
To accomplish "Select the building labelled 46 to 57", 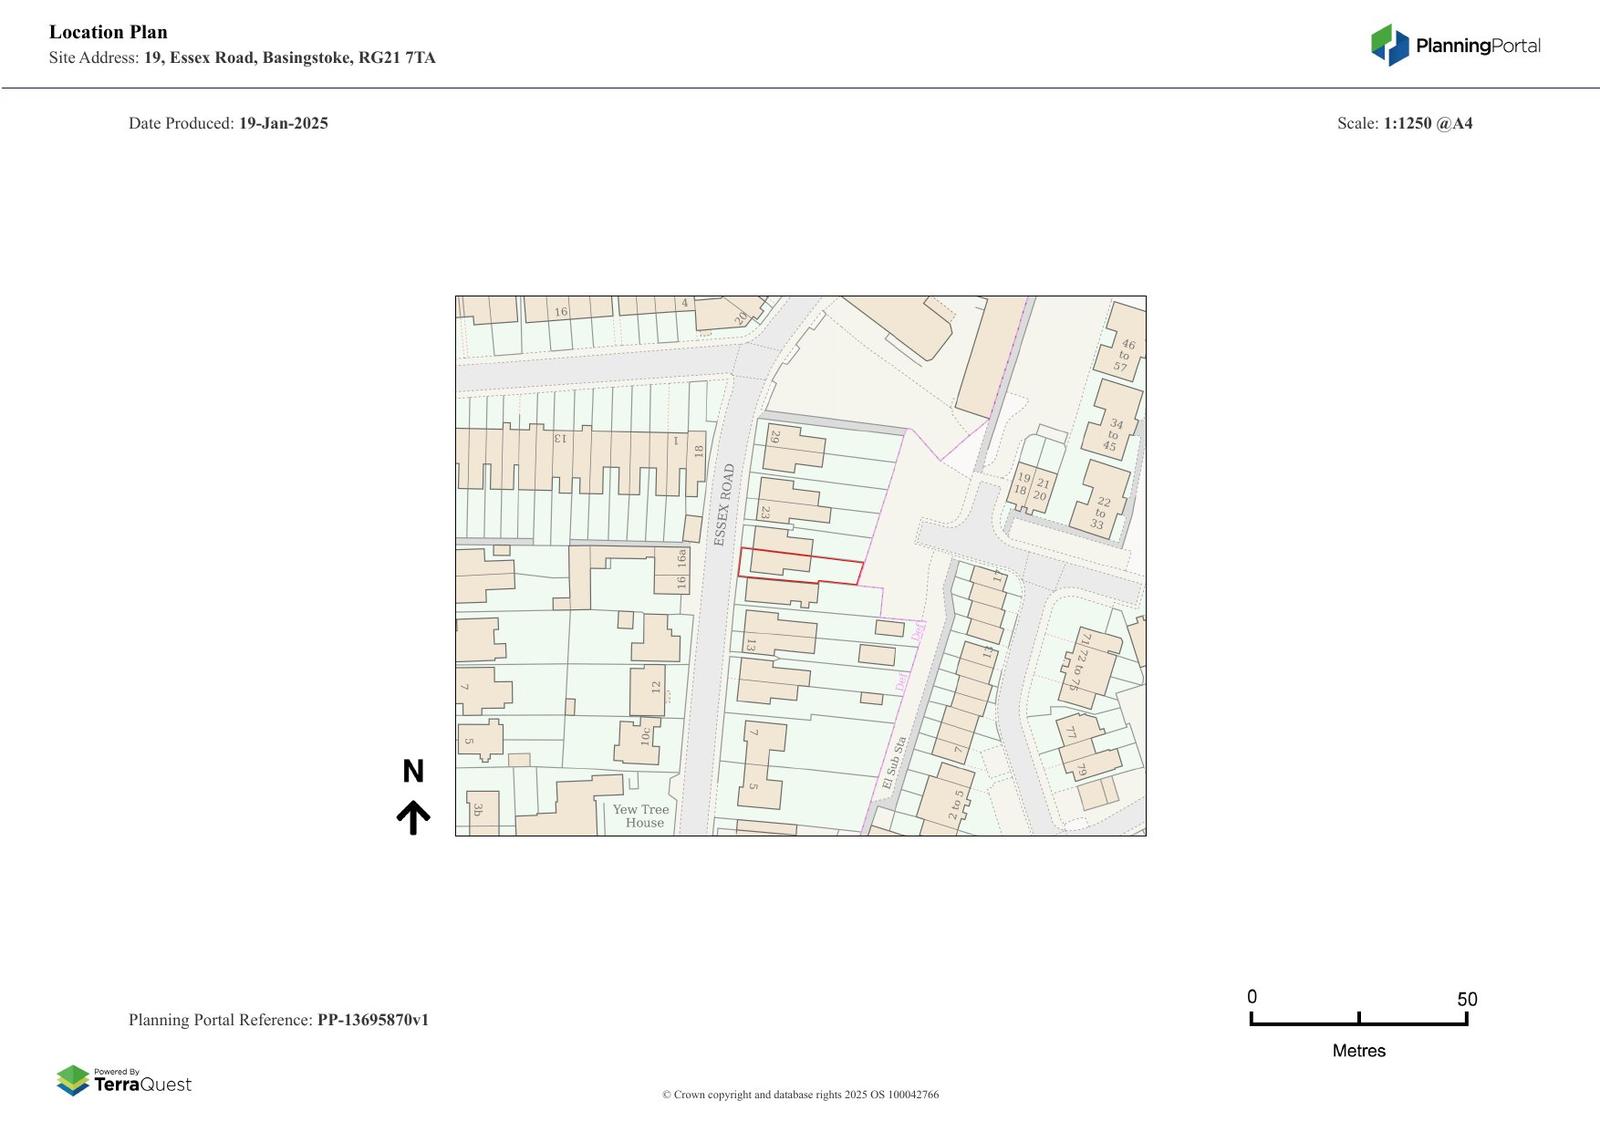I will 1123,343.
